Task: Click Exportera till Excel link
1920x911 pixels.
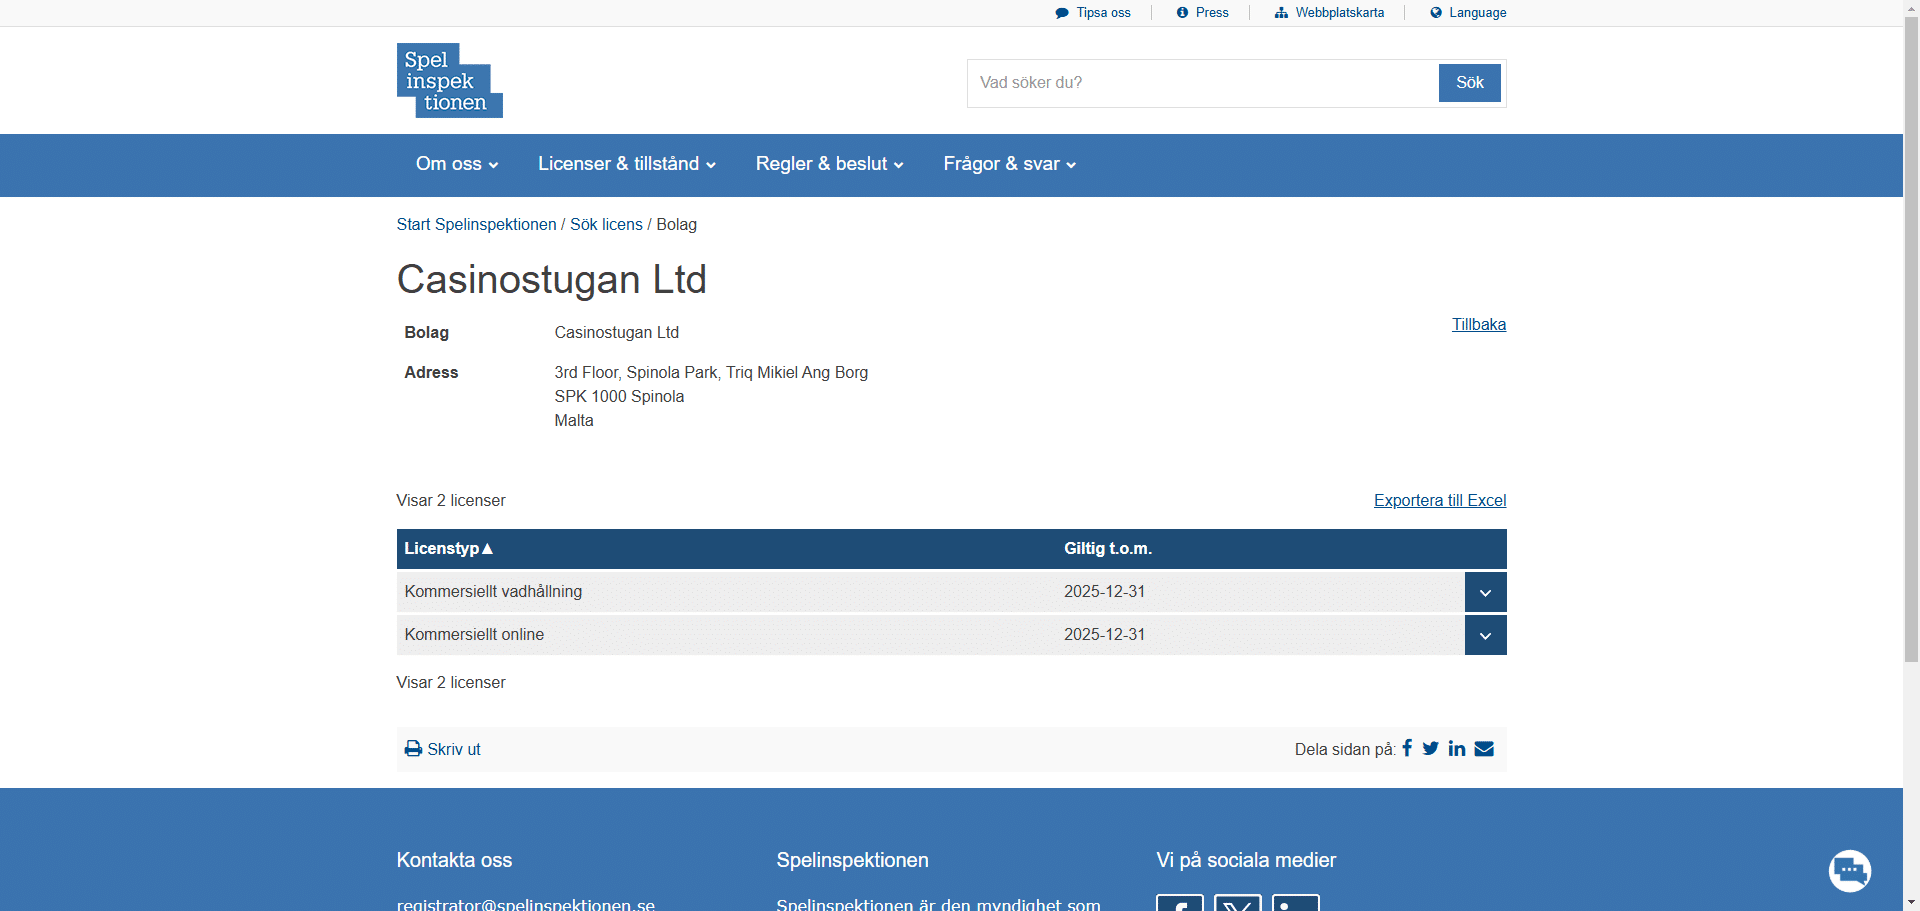Action: pos(1440,501)
